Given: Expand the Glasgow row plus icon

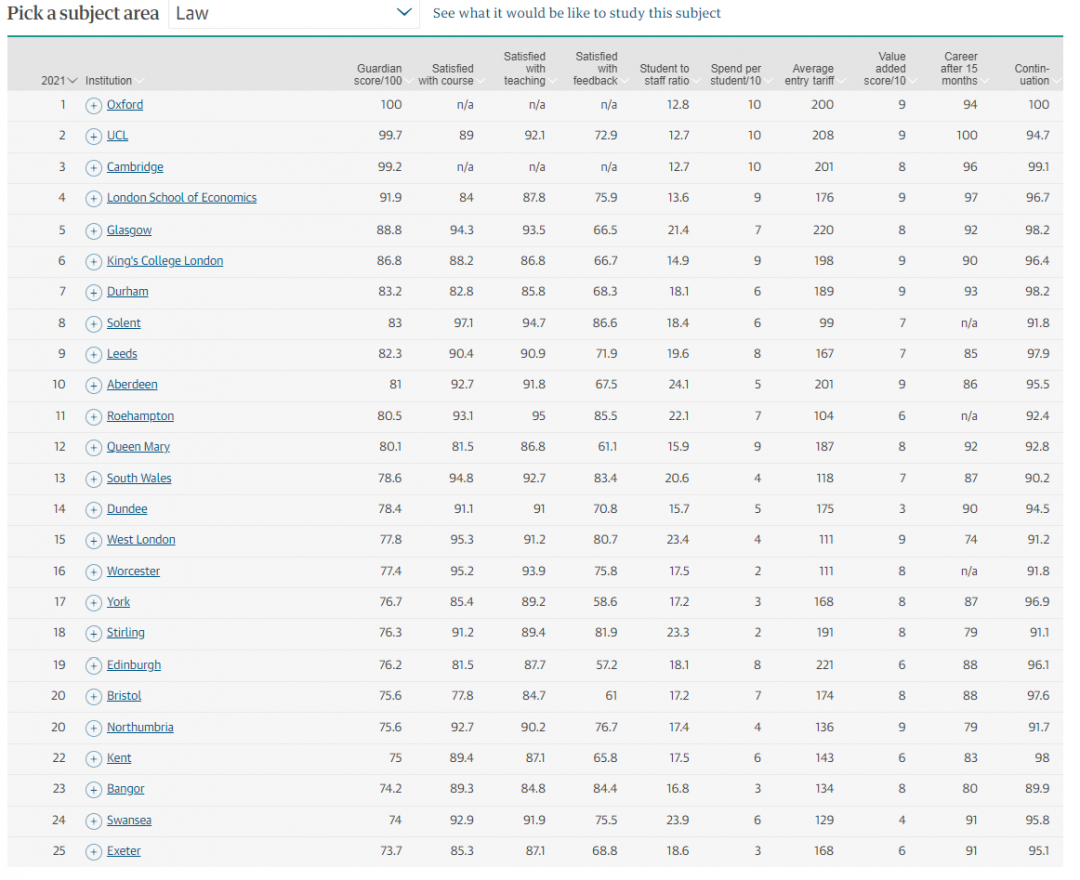Looking at the screenshot, I should (93, 230).
